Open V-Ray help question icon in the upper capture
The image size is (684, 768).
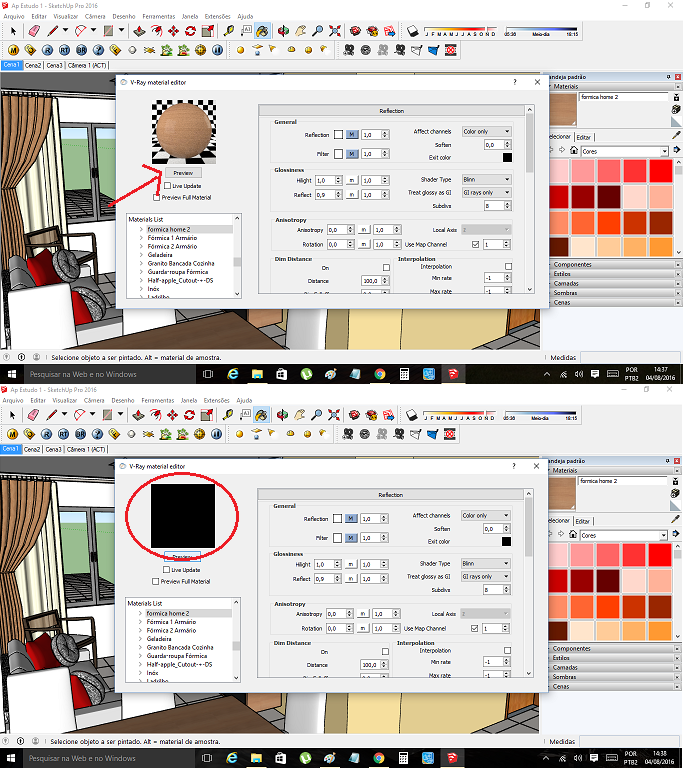pos(98,50)
